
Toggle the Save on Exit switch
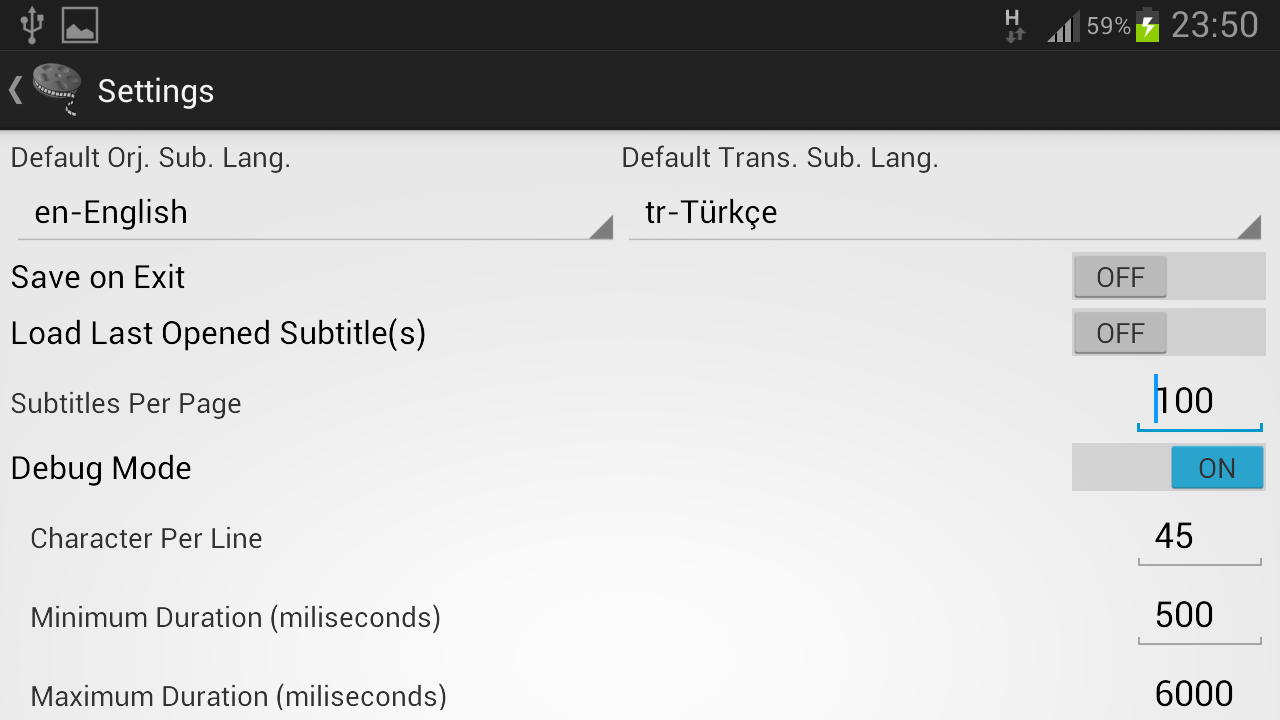[x=1168, y=277]
